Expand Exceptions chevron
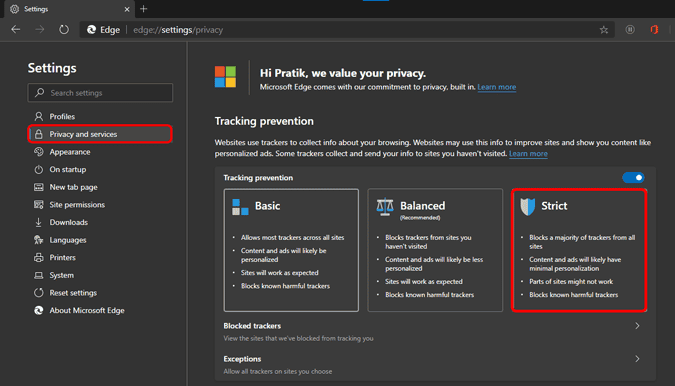 (637, 358)
